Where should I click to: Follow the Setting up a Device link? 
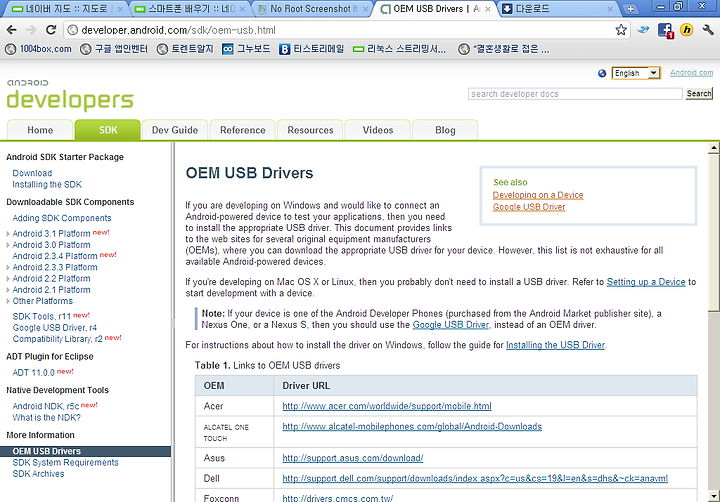click(x=646, y=282)
